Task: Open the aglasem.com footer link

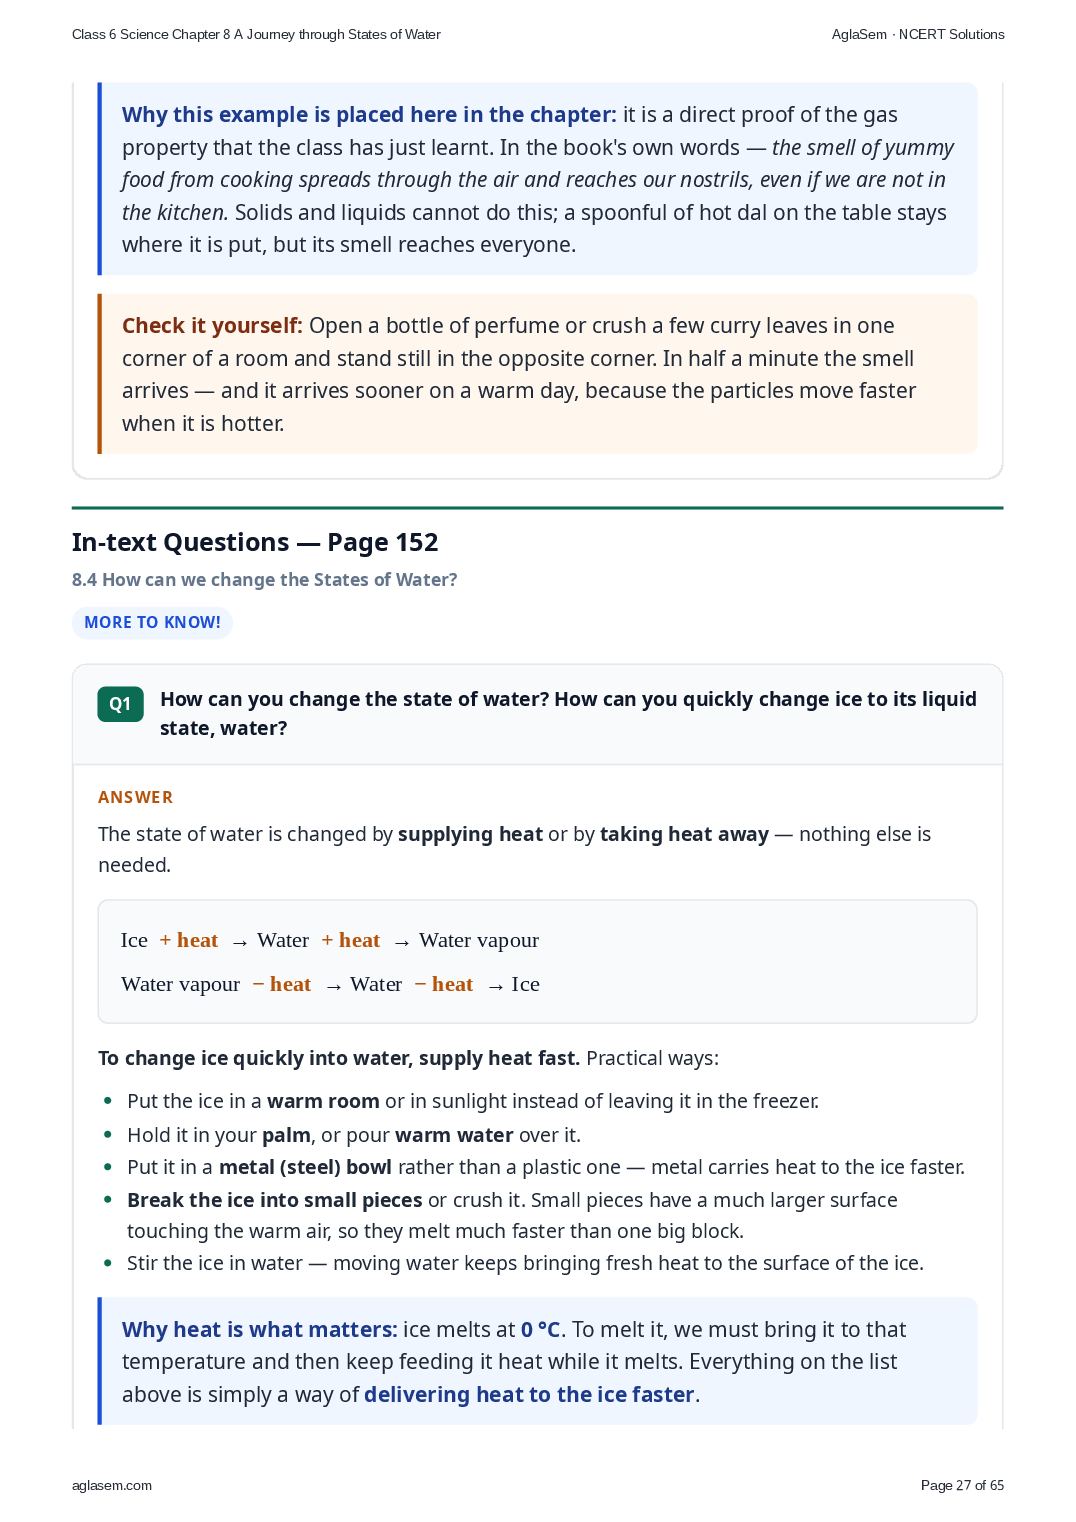Action: point(112,1485)
